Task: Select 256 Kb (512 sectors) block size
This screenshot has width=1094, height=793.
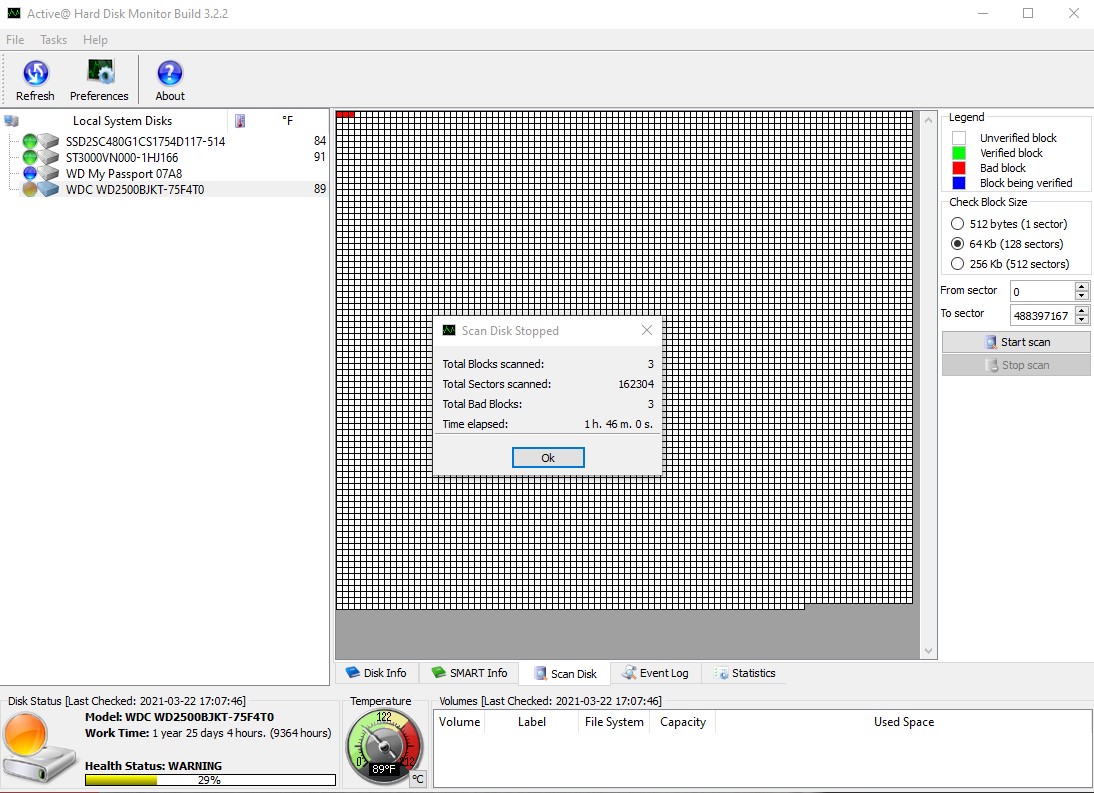Action: (958, 264)
